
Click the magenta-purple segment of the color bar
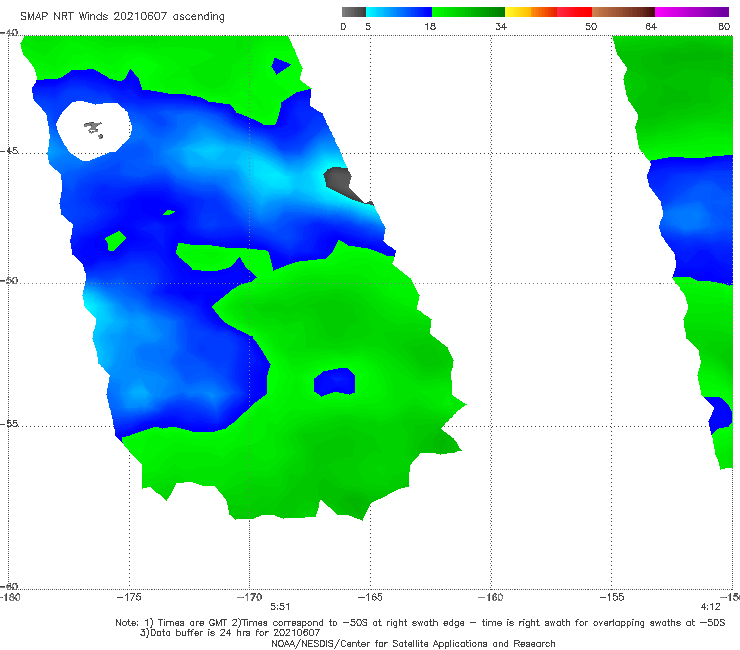click(x=692, y=12)
